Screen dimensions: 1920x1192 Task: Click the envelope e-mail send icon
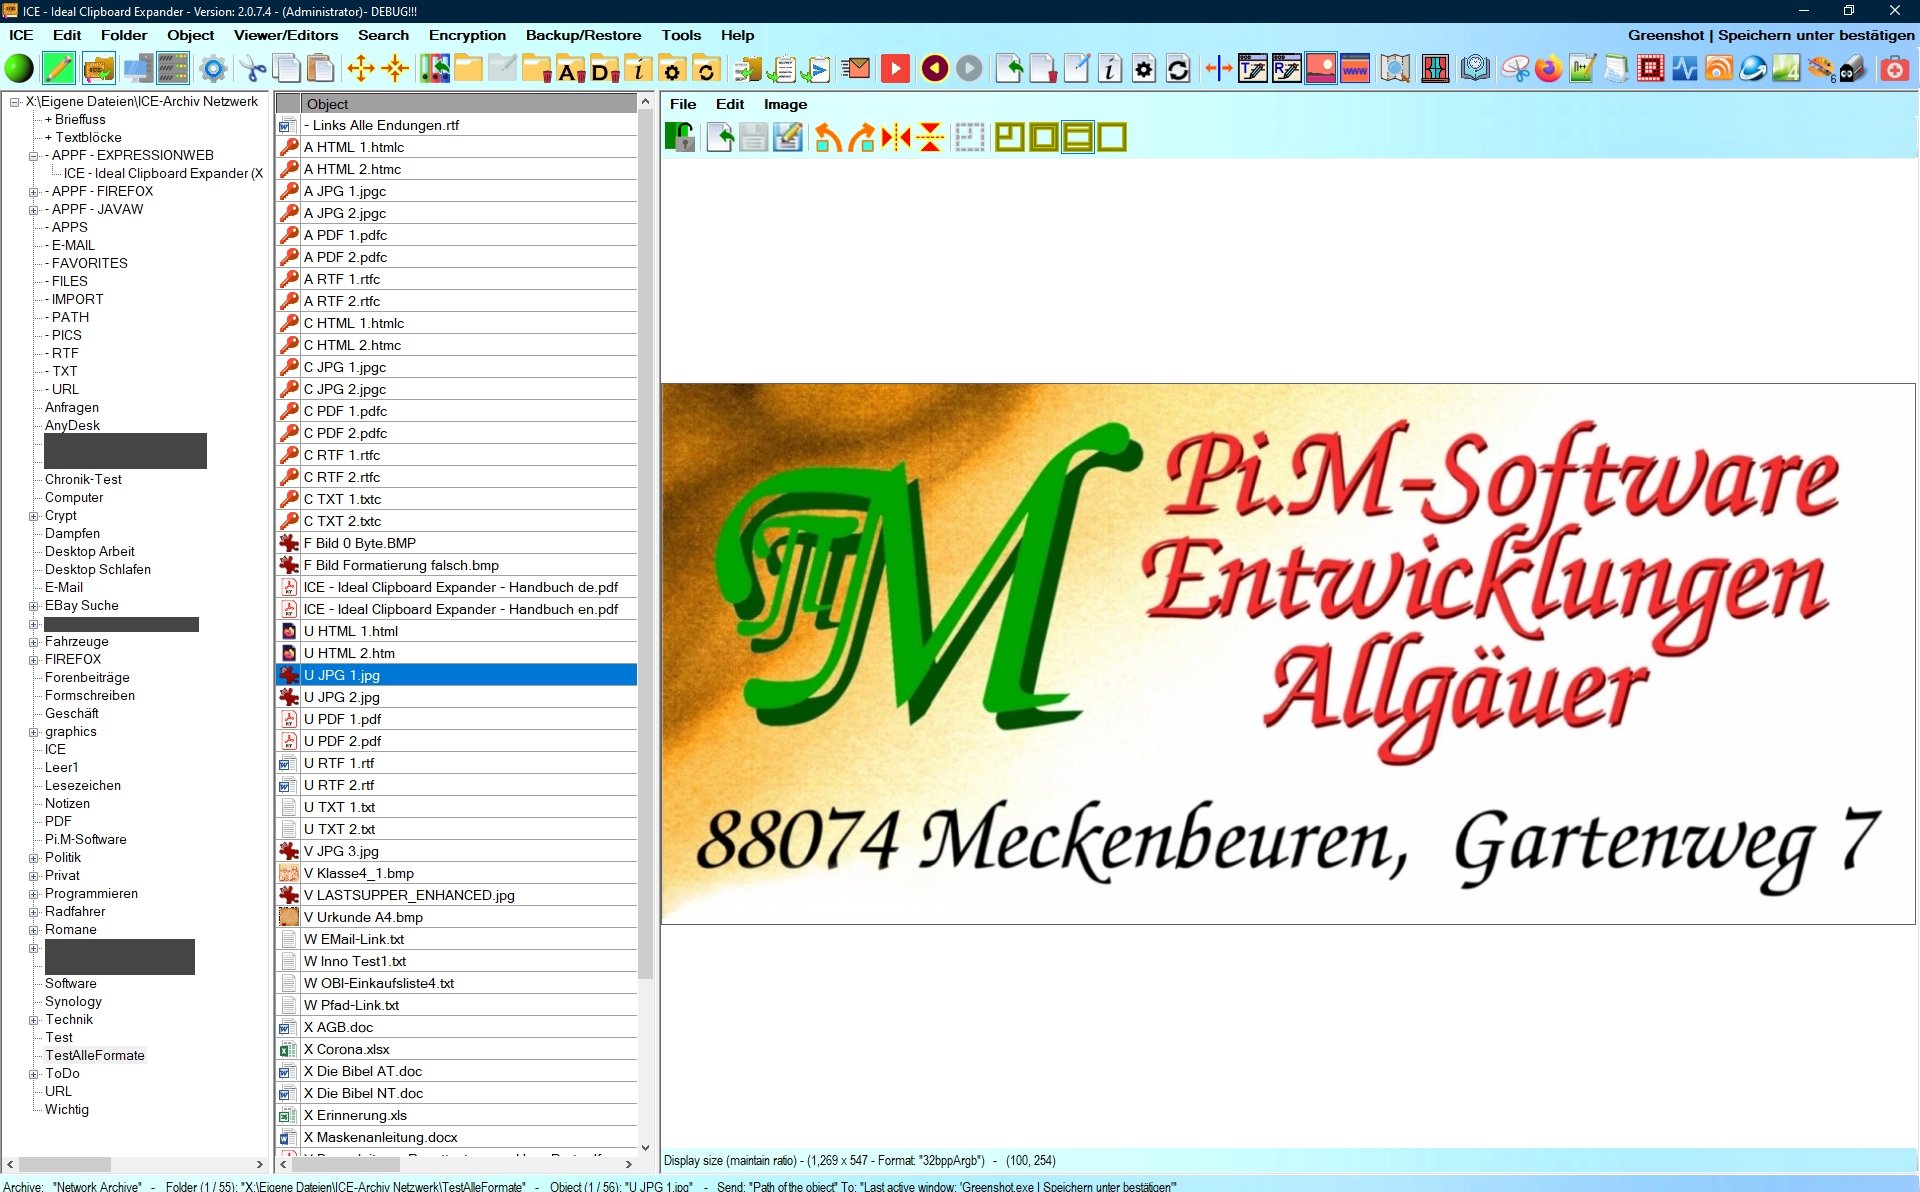tap(856, 69)
